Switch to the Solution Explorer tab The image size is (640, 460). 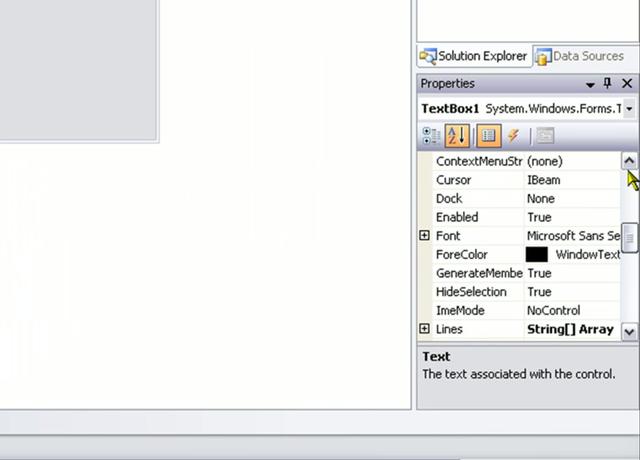474,56
